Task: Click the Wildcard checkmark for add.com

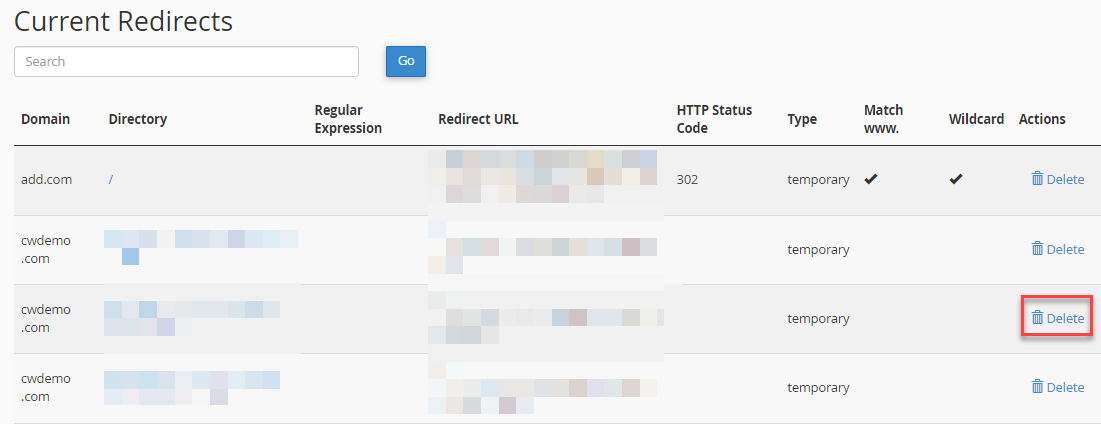Action: click(956, 179)
